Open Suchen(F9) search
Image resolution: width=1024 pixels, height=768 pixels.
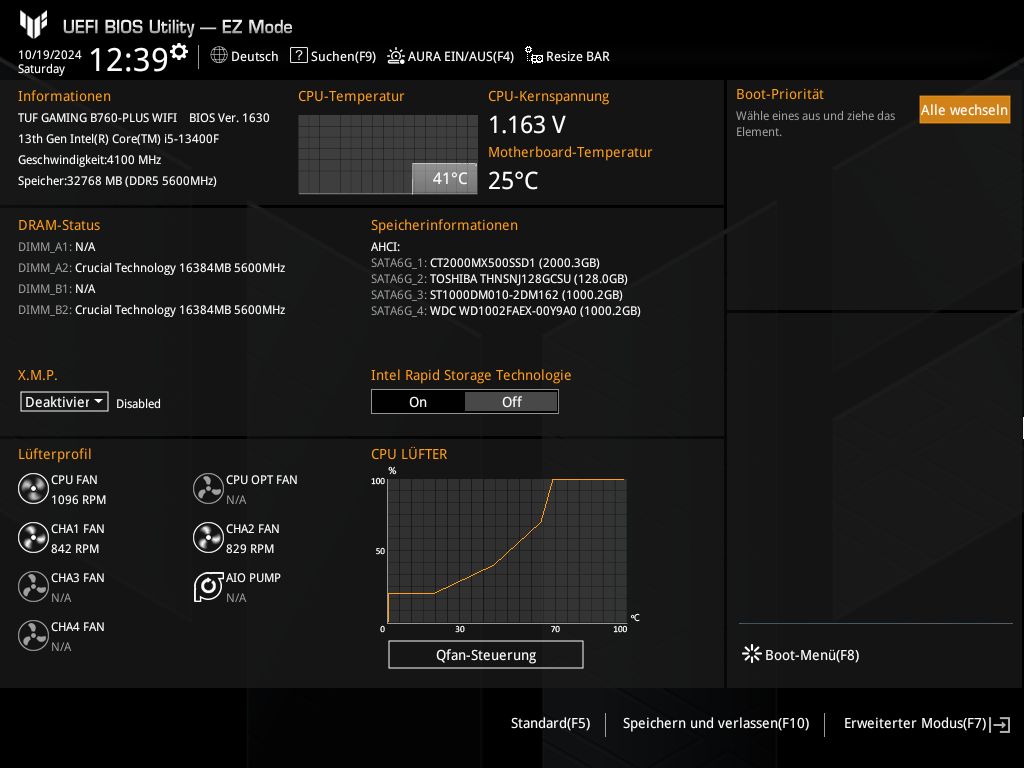pos(344,56)
